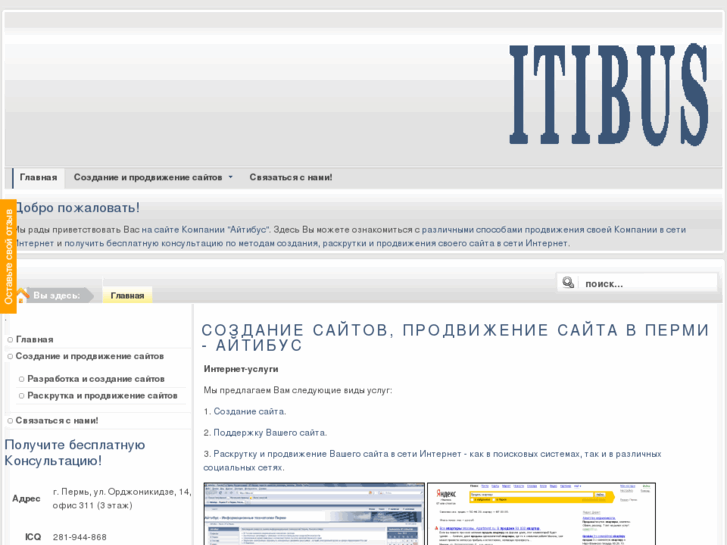727x545 pixels.
Task: Open Связаться с нами! in sidebar menu
Action: (x=57, y=421)
